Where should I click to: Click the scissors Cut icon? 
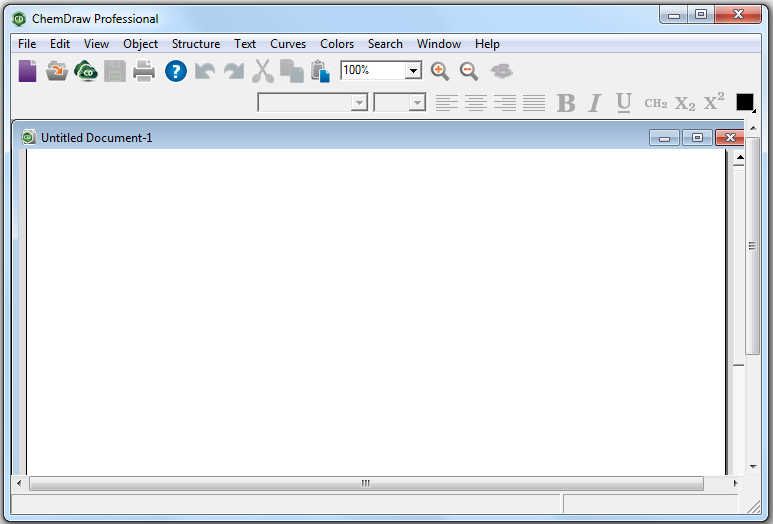[x=263, y=71]
